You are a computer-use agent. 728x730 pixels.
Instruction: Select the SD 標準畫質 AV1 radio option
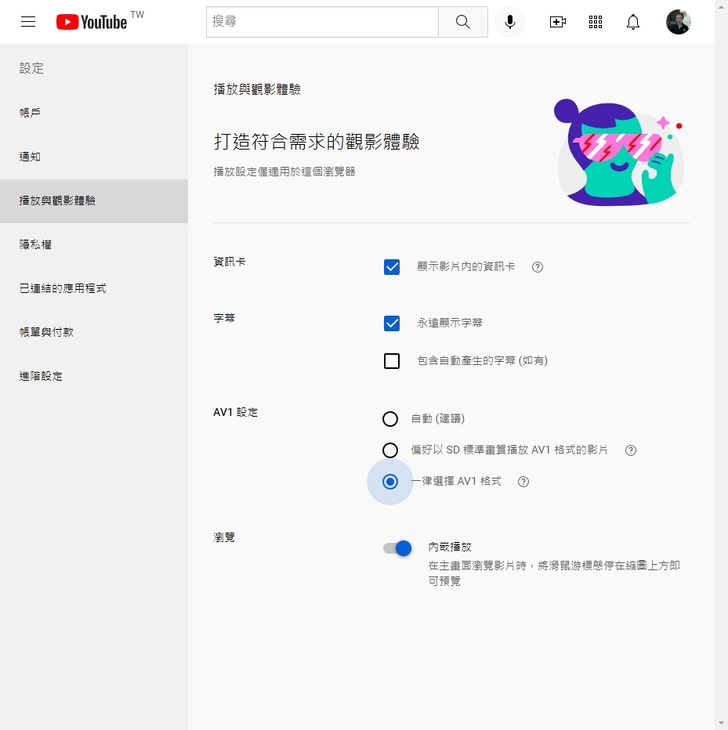[x=390, y=450]
